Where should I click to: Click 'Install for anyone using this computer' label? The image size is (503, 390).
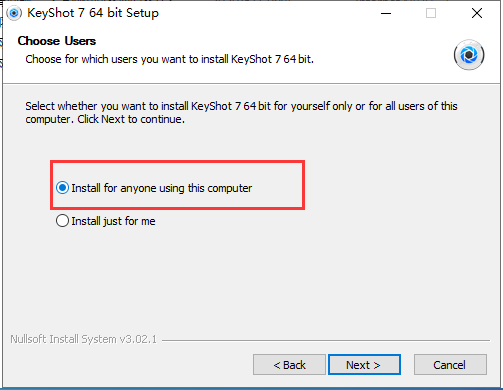162,188
